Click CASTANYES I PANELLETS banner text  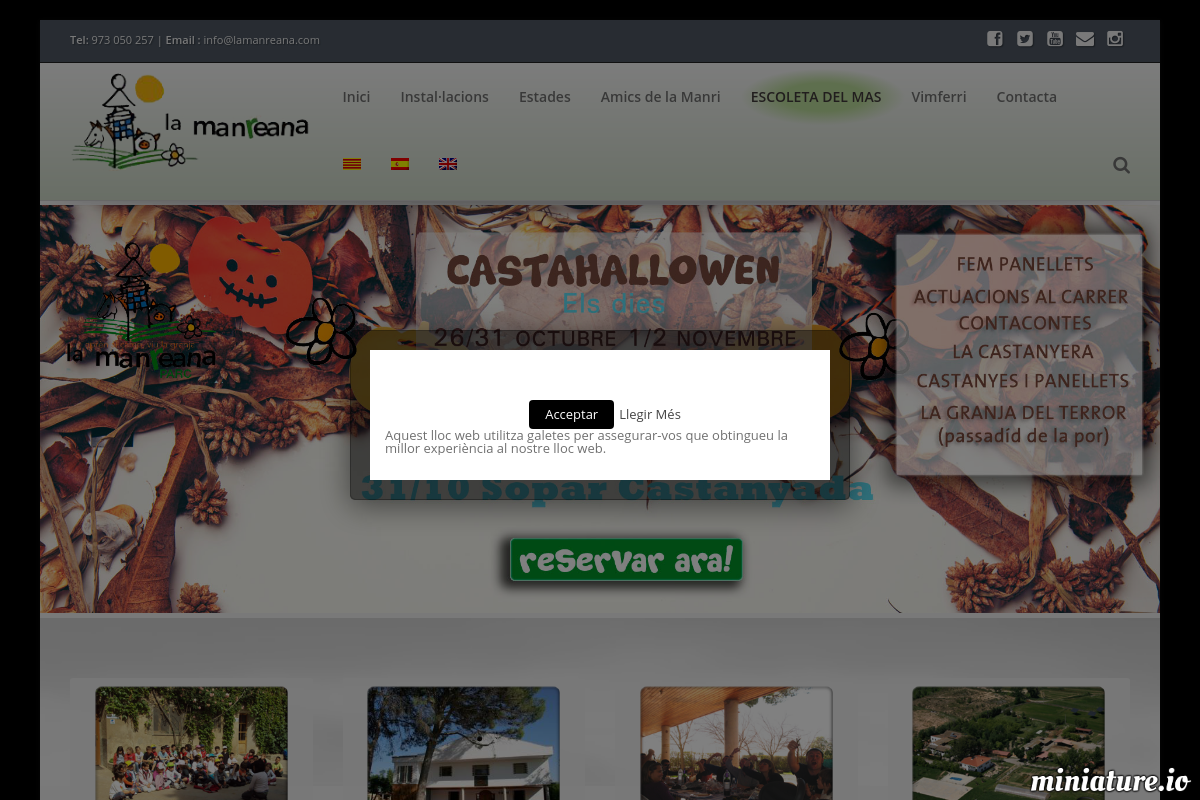pos(1023,380)
